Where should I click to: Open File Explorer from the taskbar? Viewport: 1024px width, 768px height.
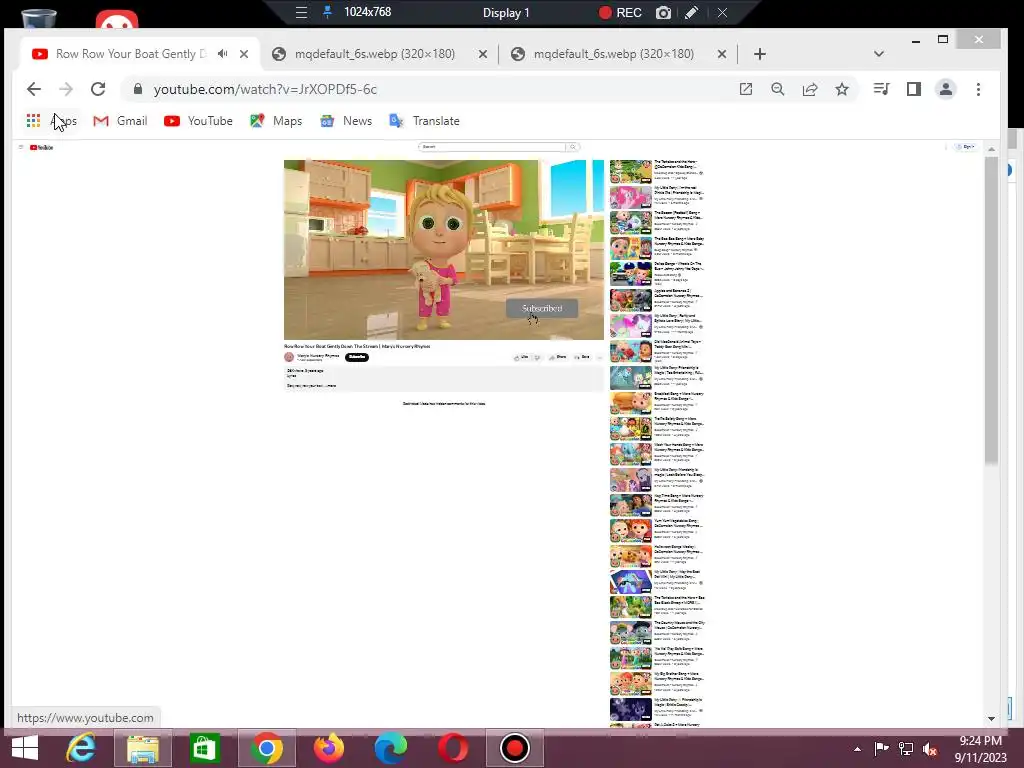[143, 748]
